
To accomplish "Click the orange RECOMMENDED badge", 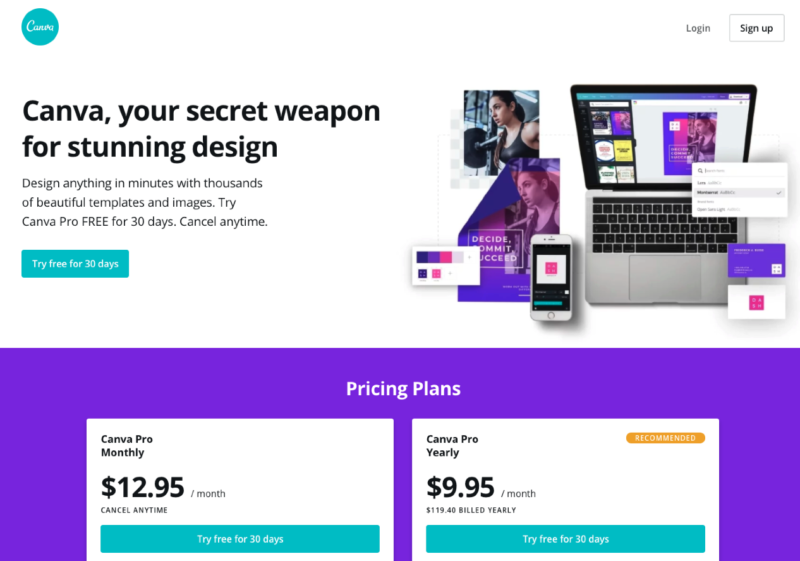I will click(x=665, y=438).
